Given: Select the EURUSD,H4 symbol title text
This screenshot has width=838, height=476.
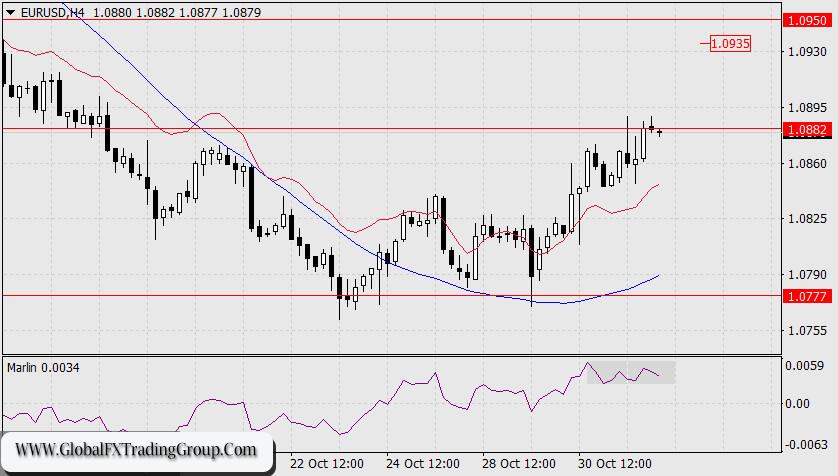Looking at the screenshot, I should [52, 12].
